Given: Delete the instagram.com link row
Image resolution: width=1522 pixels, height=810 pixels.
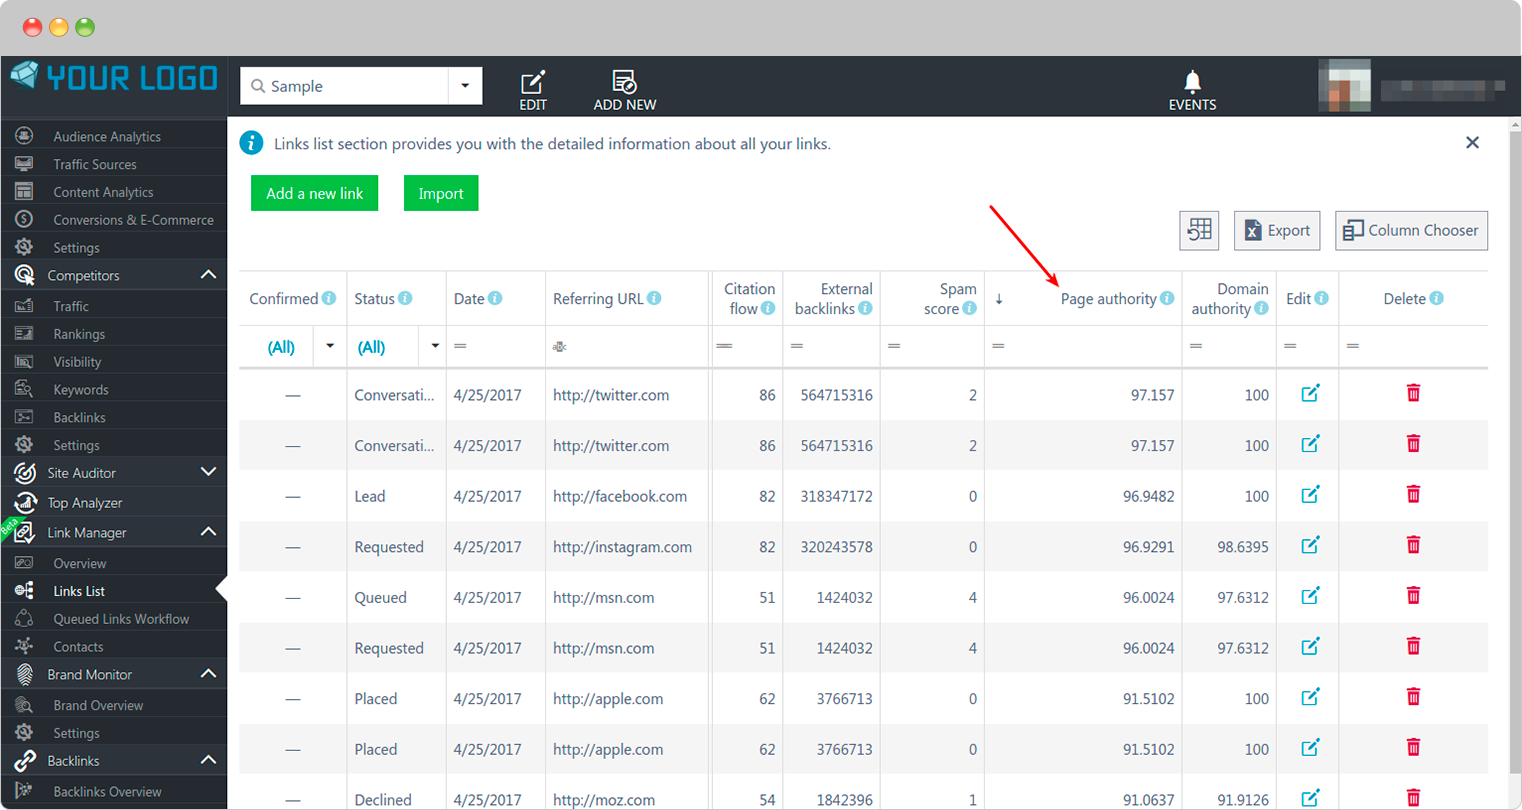Looking at the screenshot, I should pos(1413,545).
